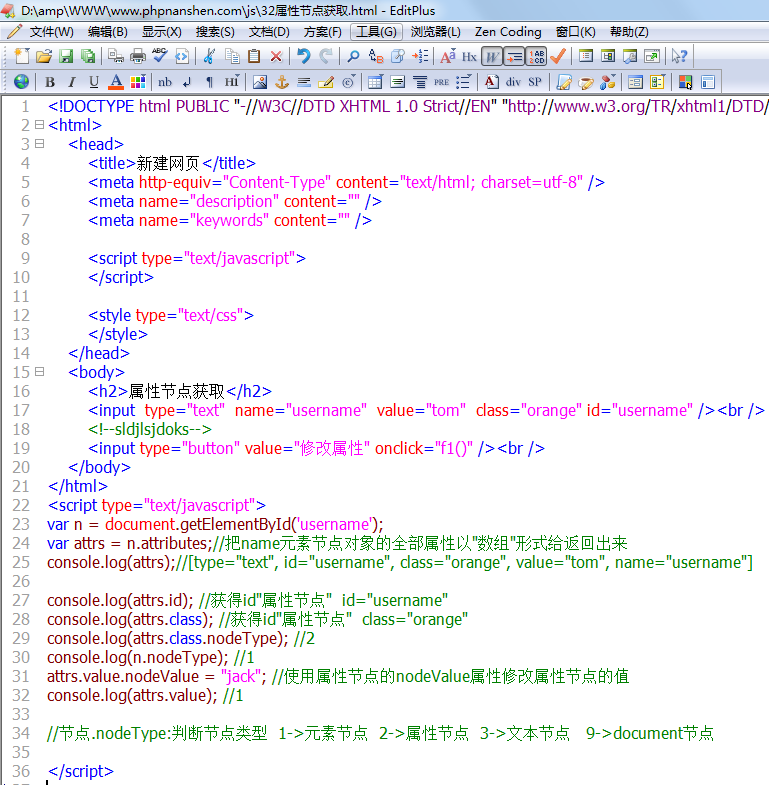Screen dimensions: 769x785
Task: Insert PRE preformatted tag
Action: click(x=441, y=82)
